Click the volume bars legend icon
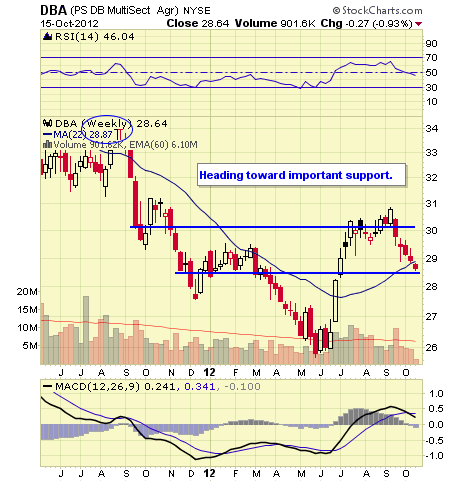 [x=48, y=145]
